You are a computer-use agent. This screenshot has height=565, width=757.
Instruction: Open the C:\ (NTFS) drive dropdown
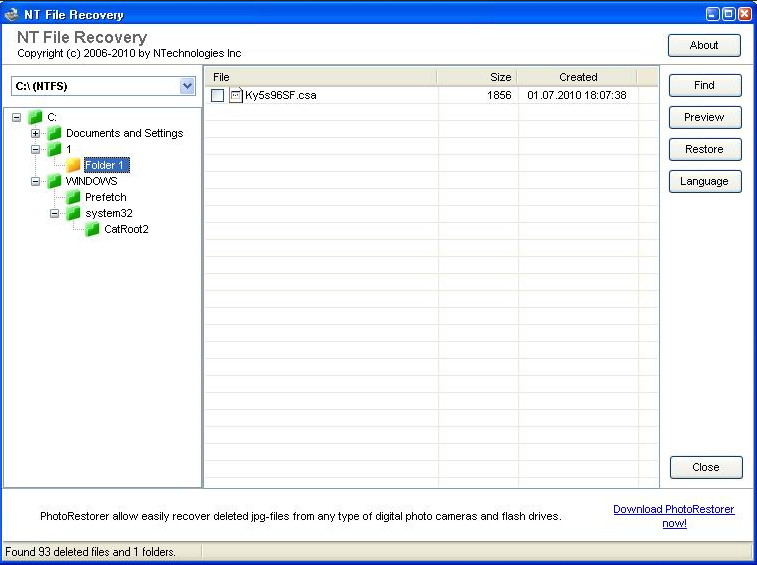click(187, 86)
